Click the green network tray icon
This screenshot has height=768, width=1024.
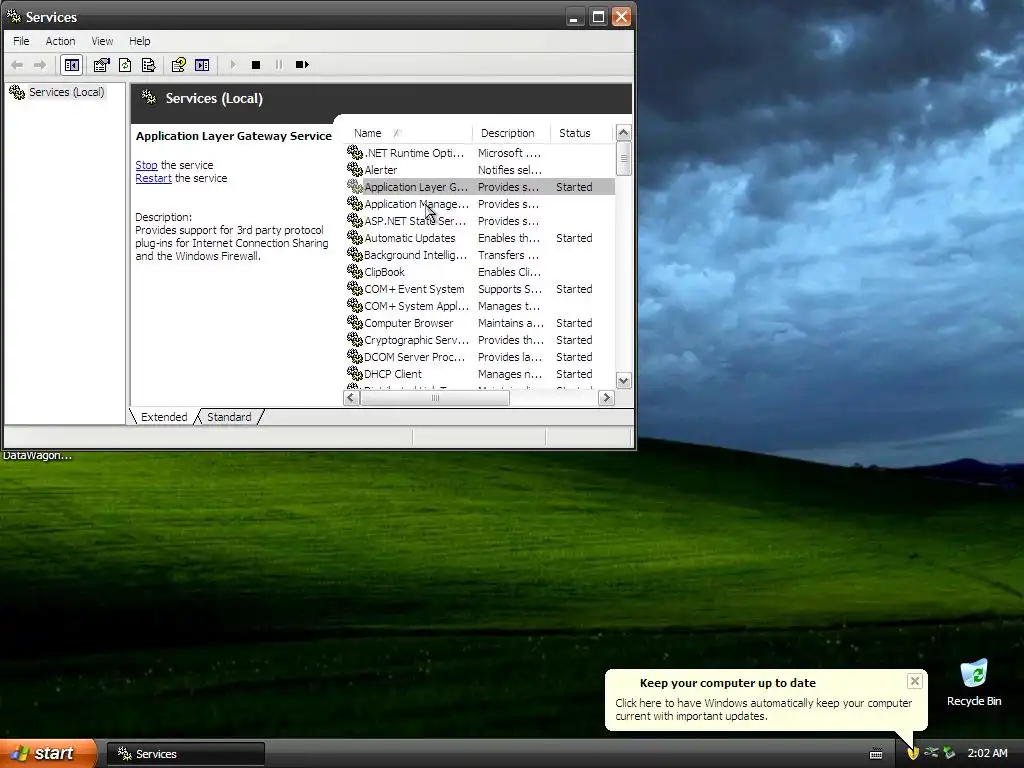pyautogui.click(x=950, y=753)
